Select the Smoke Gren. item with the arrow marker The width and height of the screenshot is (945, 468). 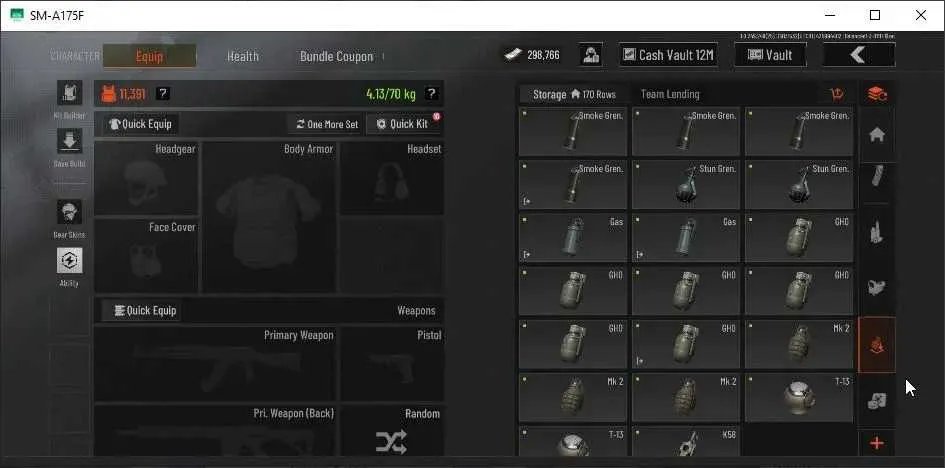pos(573,184)
